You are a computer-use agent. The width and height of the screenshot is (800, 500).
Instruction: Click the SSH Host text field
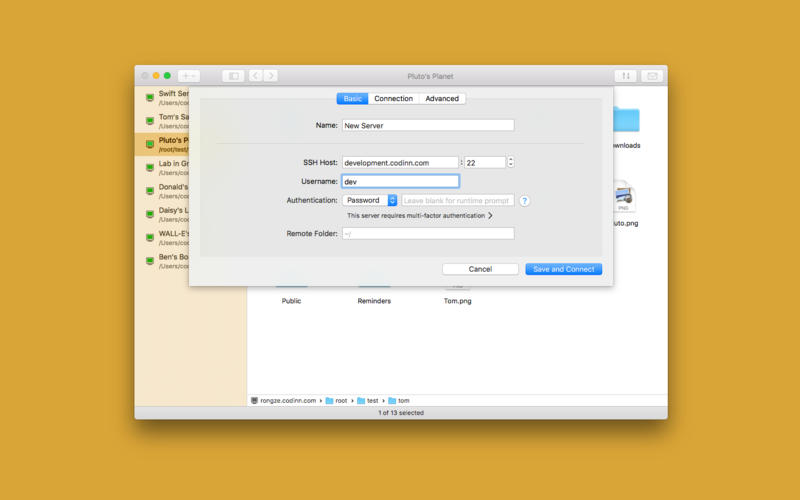[x=399, y=162]
